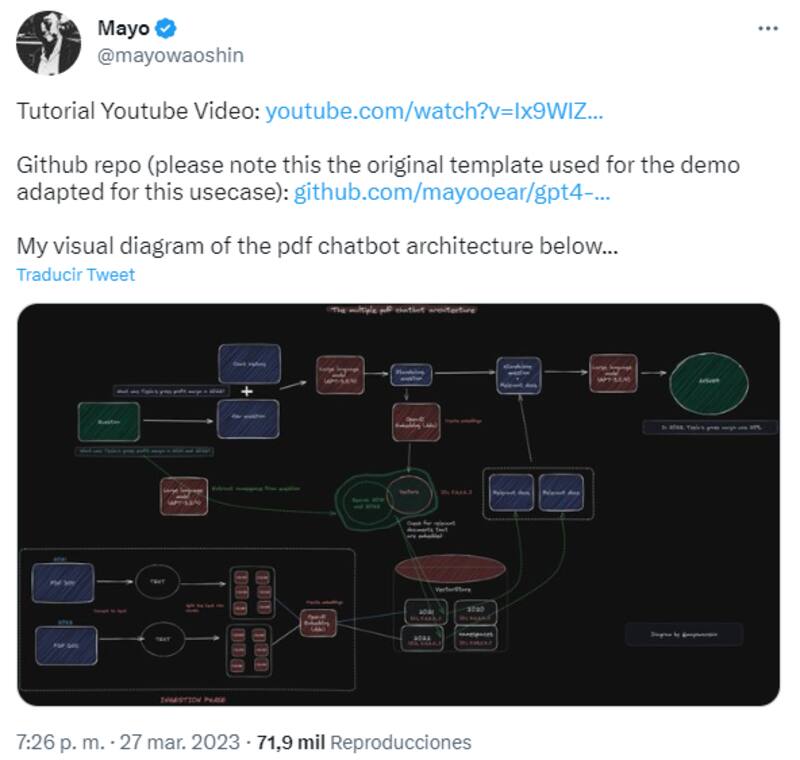Click Traducir Tweet to translate

click(75, 274)
